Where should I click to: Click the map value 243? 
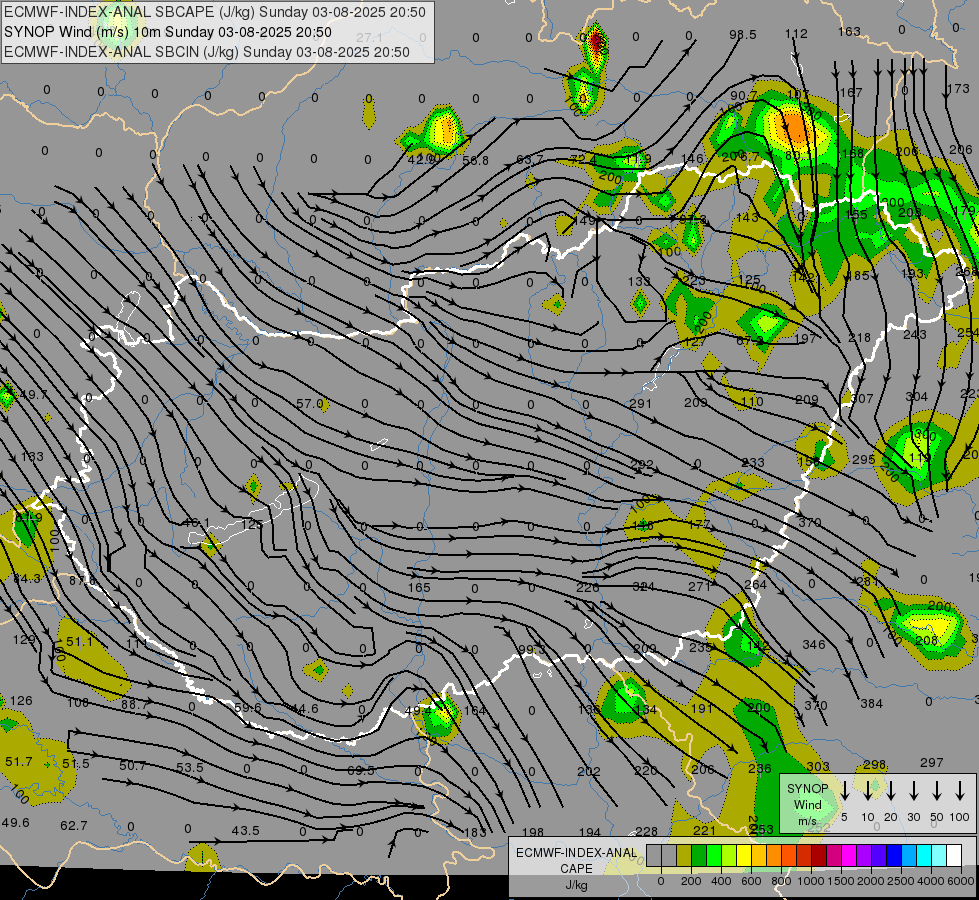point(915,335)
